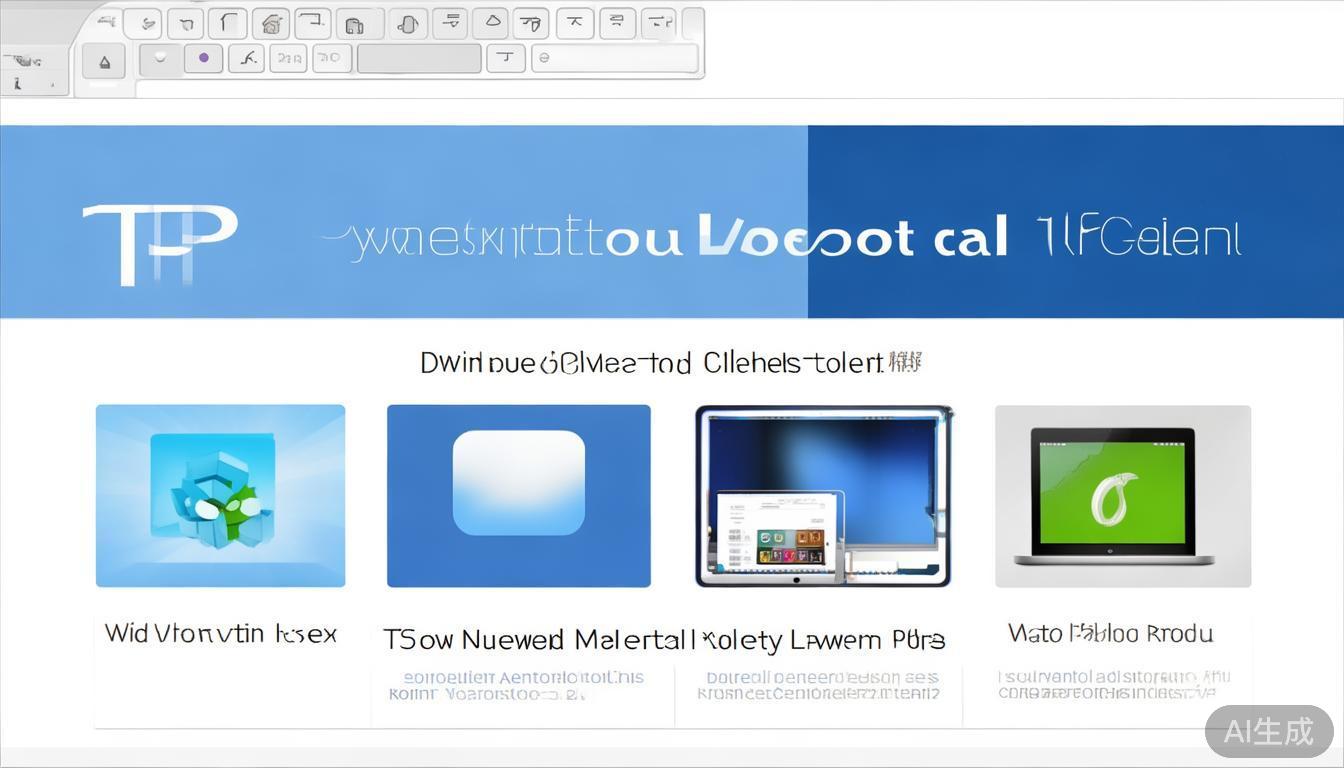Click the 'Wid Vtonvtin' title link
Image resolution: width=1344 pixels, height=768 pixels.
pos(220,634)
